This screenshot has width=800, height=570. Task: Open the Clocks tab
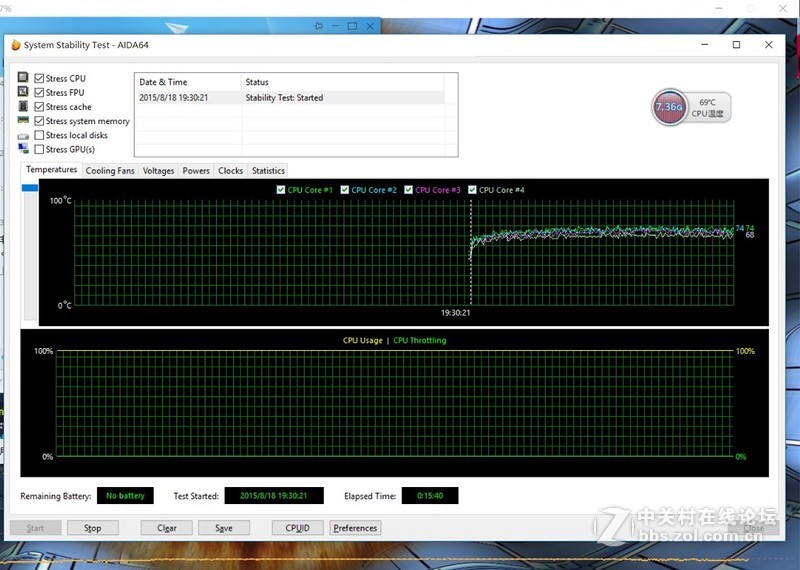231,170
